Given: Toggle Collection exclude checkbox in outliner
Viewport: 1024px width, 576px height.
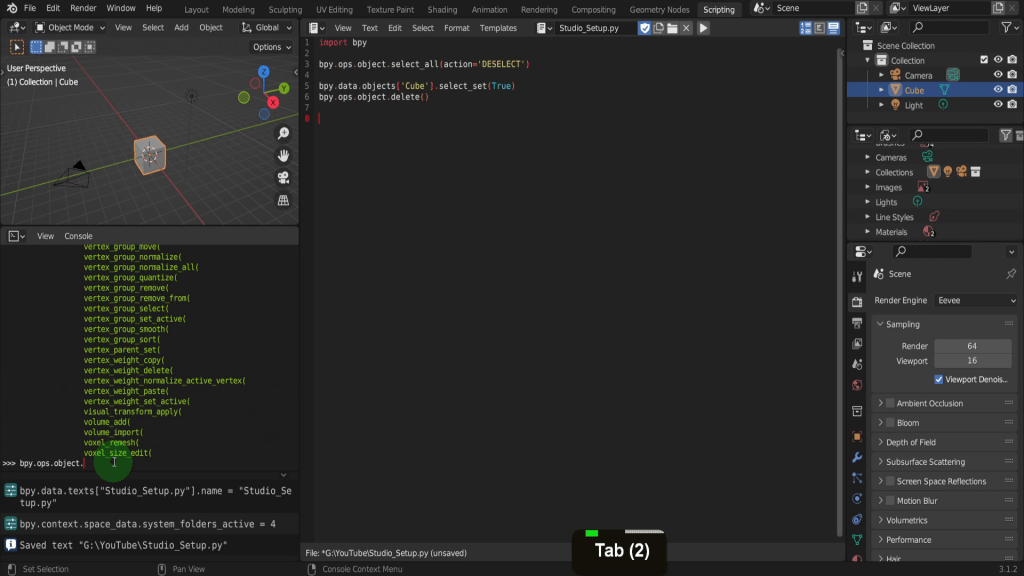Looking at the screenshot, I should tap(984, 60).
